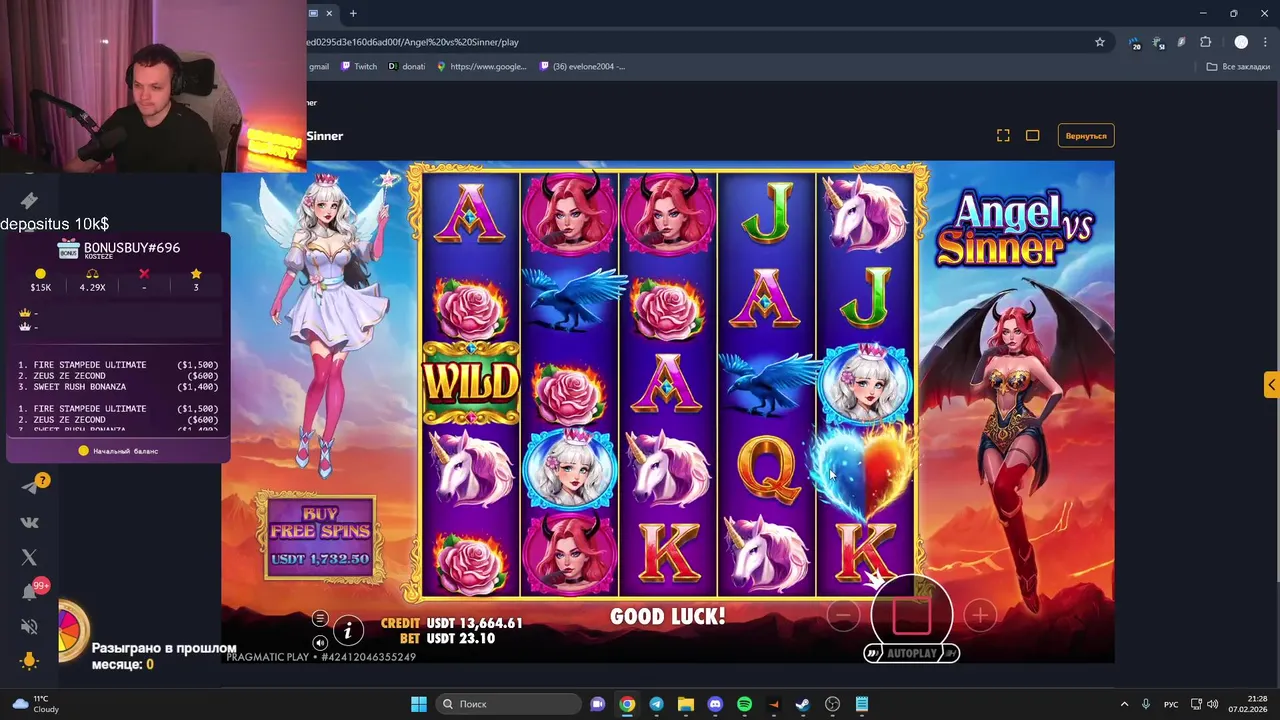Open the Все закладки folder

click(x=1238, y=67)
